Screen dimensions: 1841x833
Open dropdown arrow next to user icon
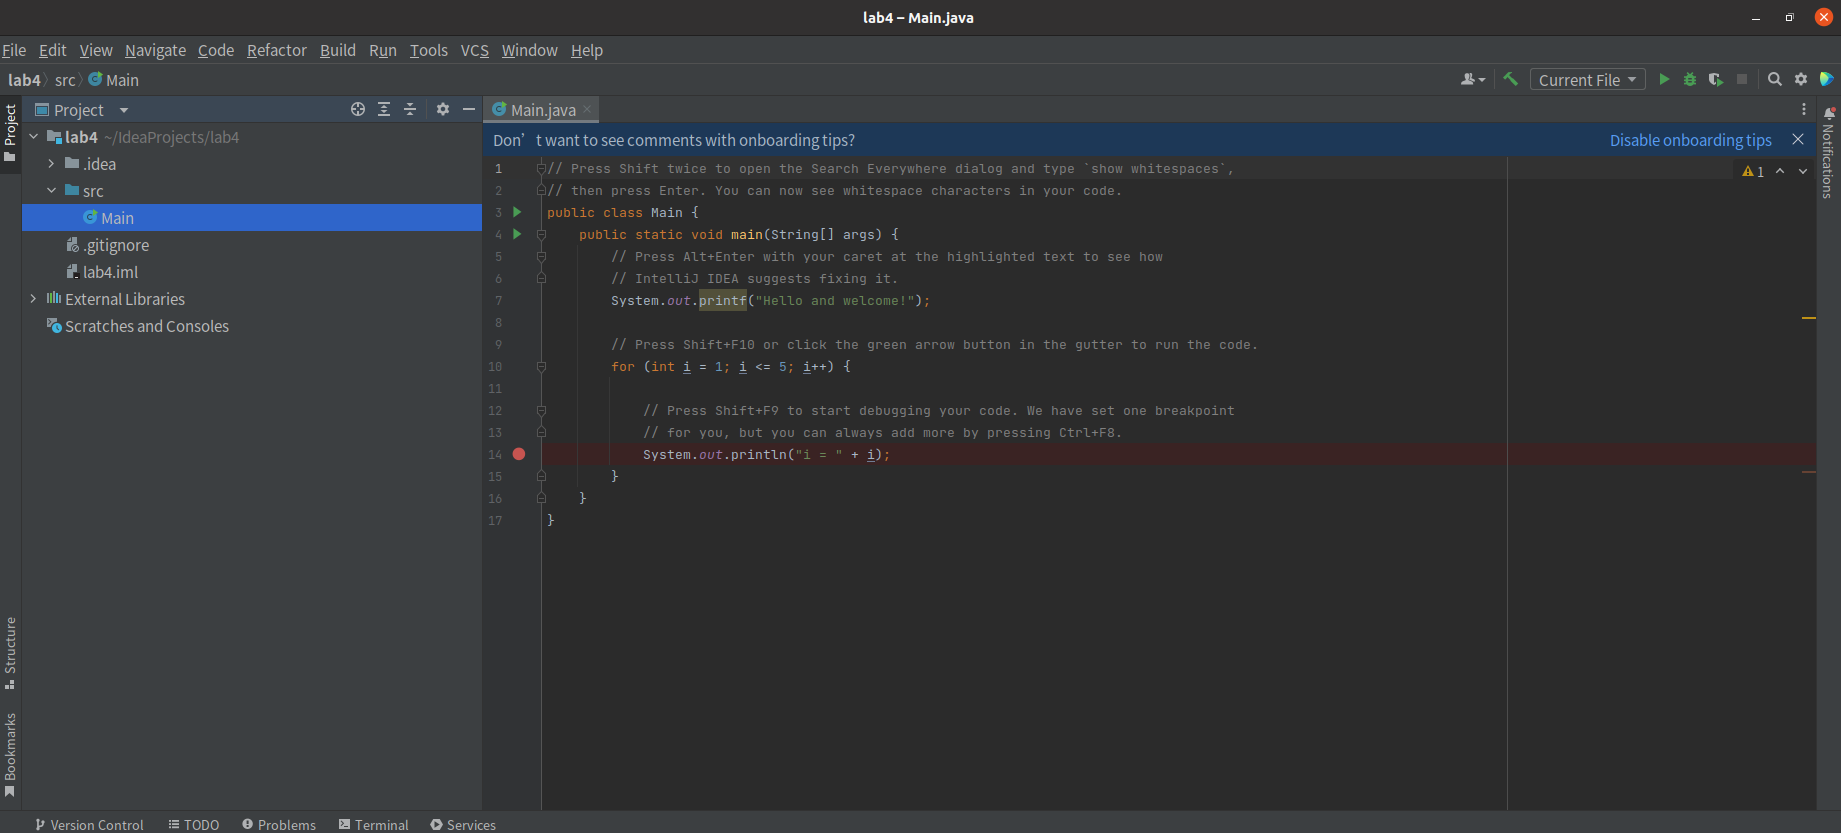tap(1482, 80)
